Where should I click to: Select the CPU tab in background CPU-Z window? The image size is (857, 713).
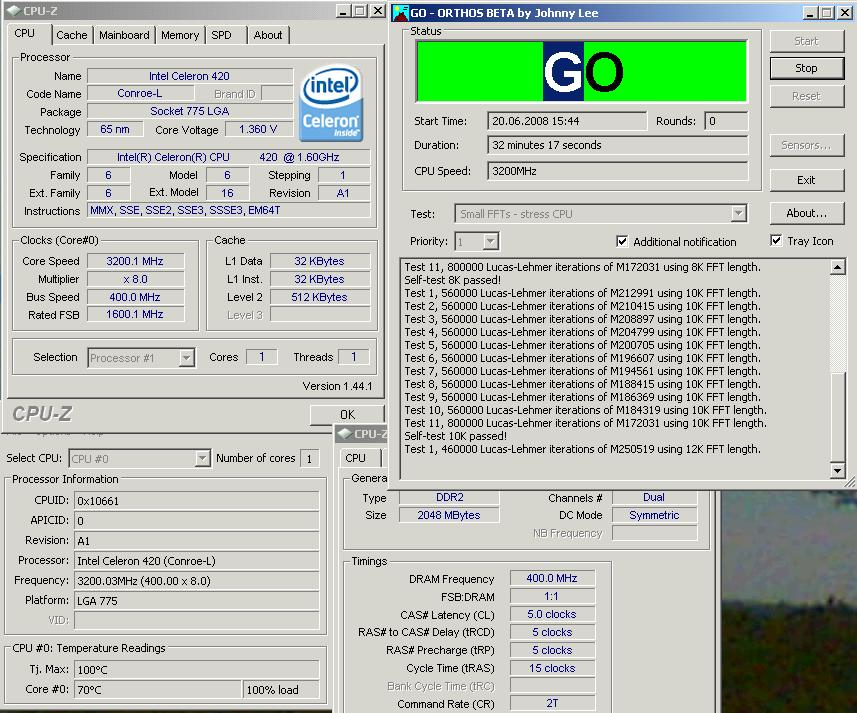point(356,458)
